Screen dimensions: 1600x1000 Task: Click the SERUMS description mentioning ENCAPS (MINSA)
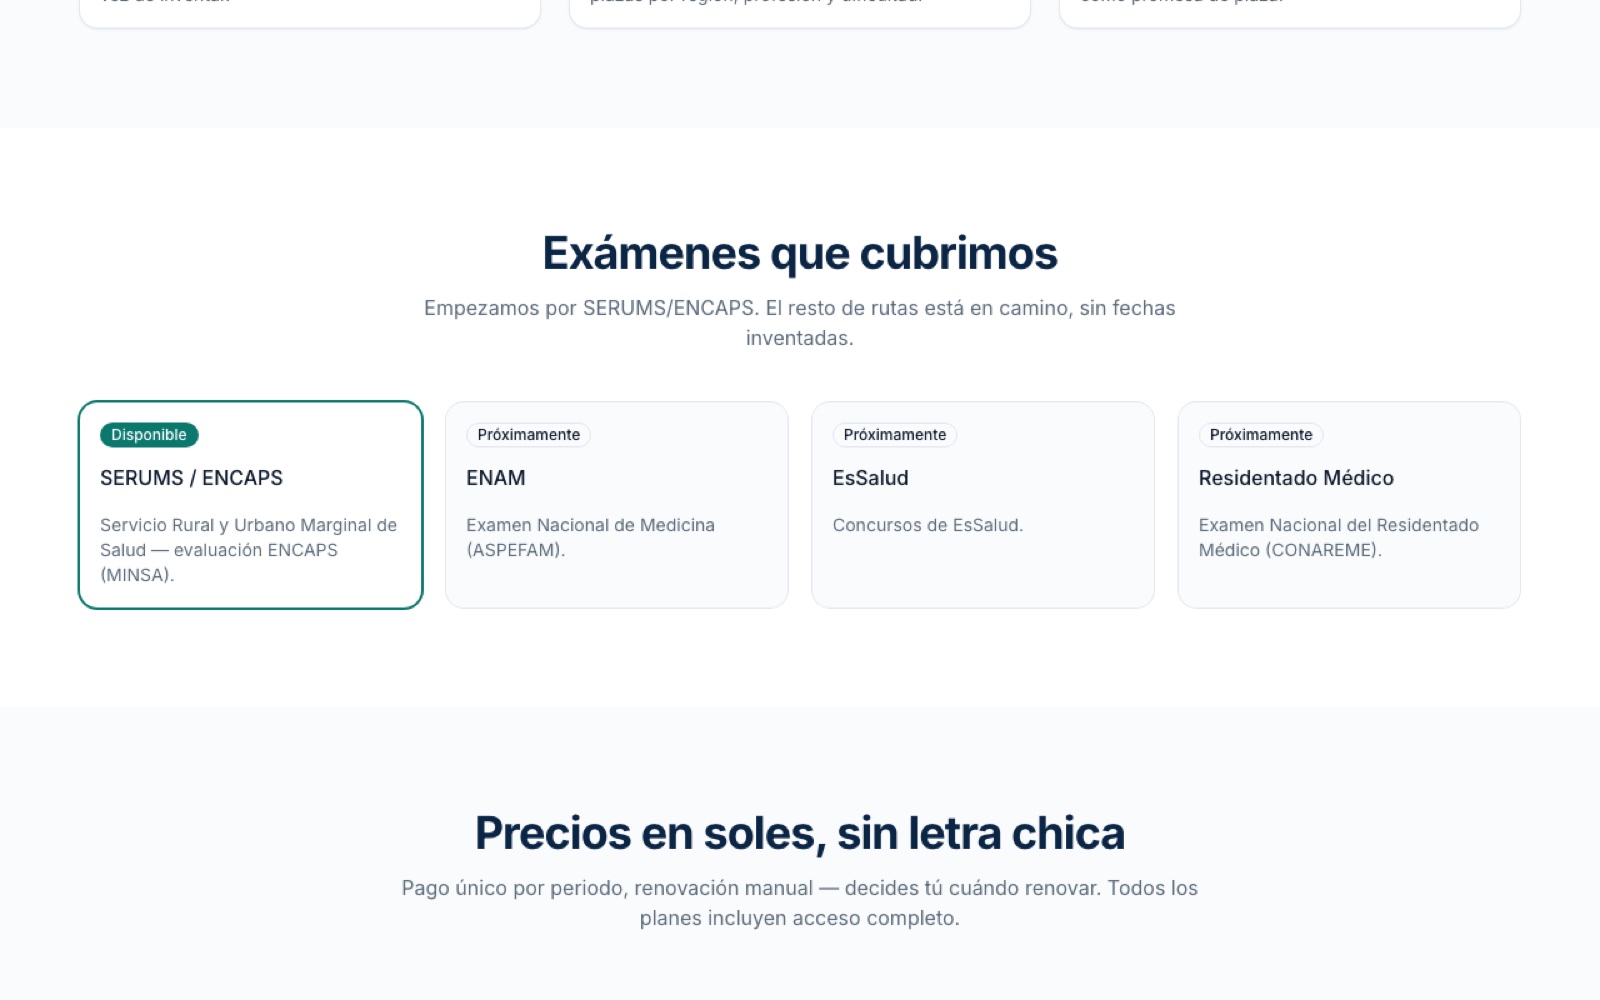point(249,550)
